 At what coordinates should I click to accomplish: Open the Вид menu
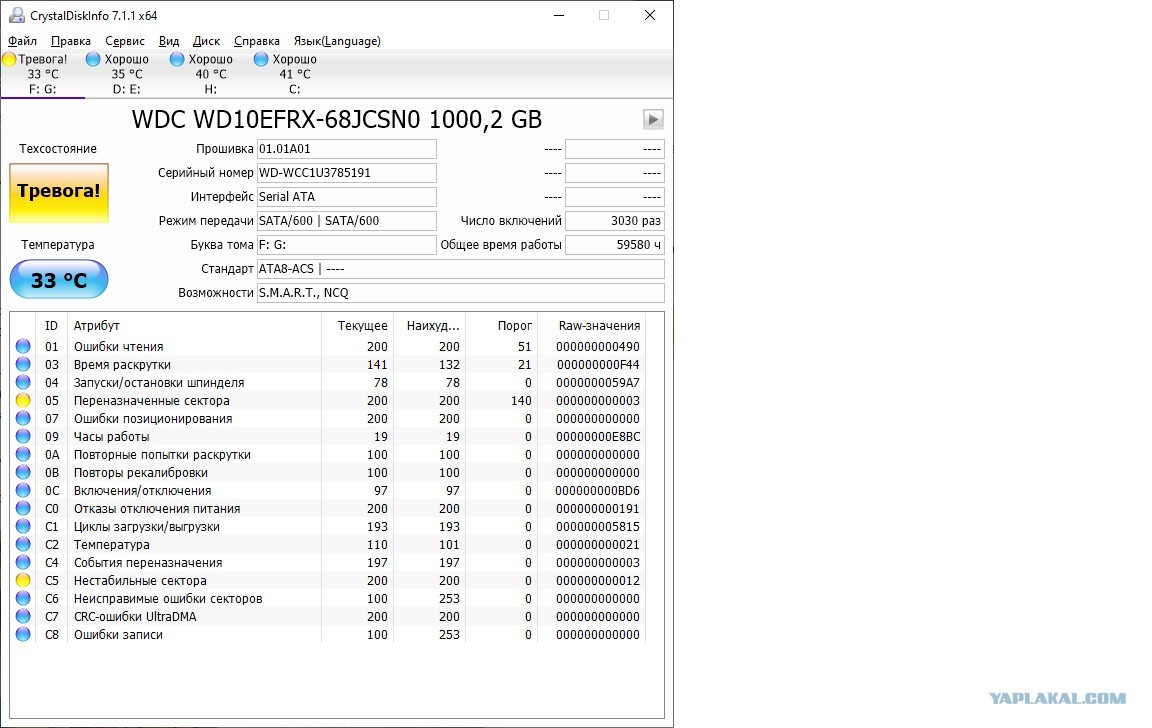coord(169,41)
